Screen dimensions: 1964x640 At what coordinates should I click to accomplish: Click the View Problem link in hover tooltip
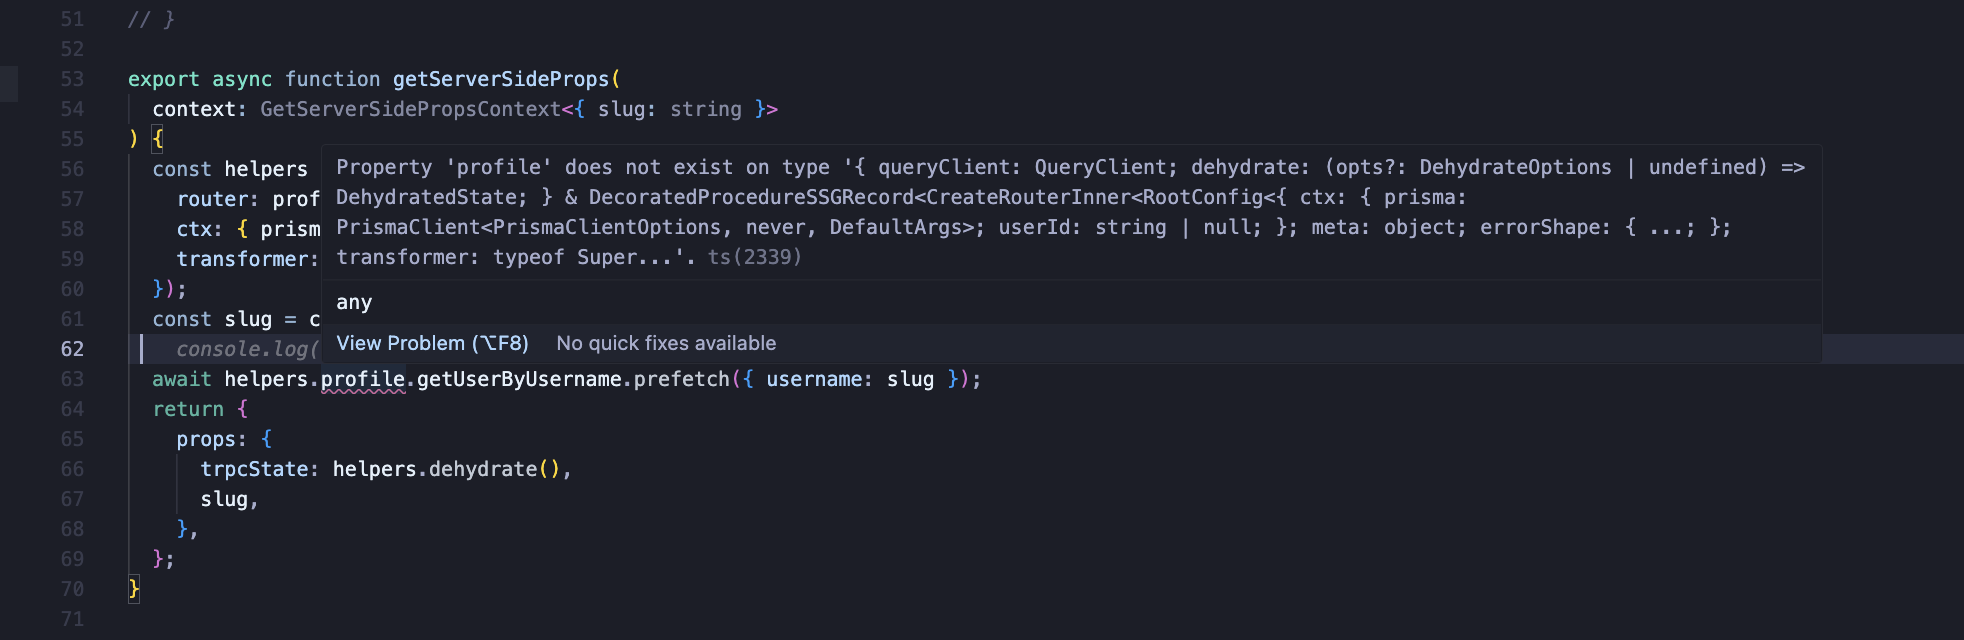tap(432, 343)
